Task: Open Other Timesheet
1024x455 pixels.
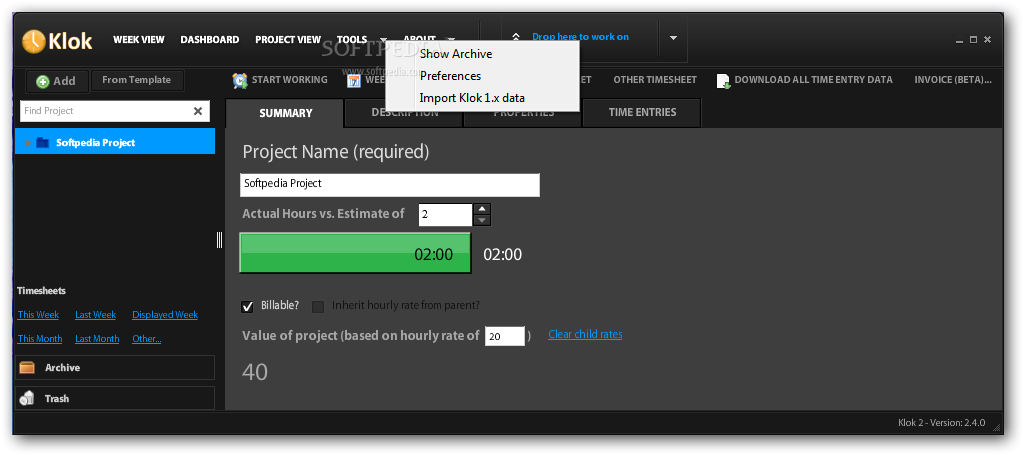Action: (x=655, y=80)
